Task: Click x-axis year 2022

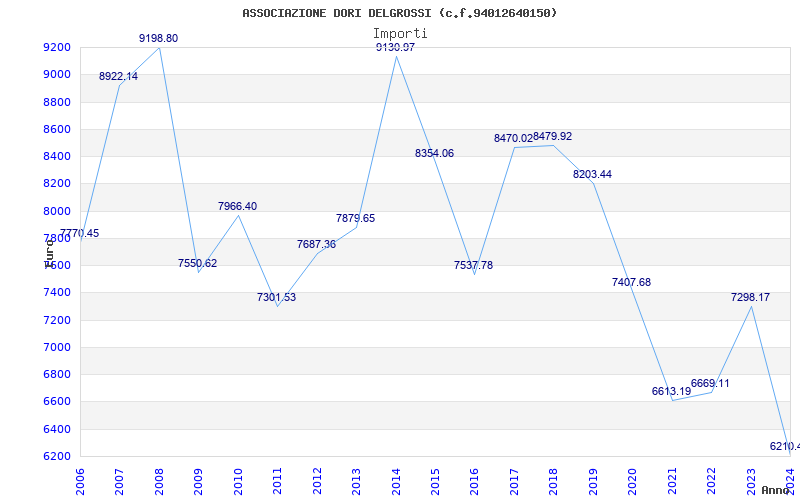Action: pos(712,482)
